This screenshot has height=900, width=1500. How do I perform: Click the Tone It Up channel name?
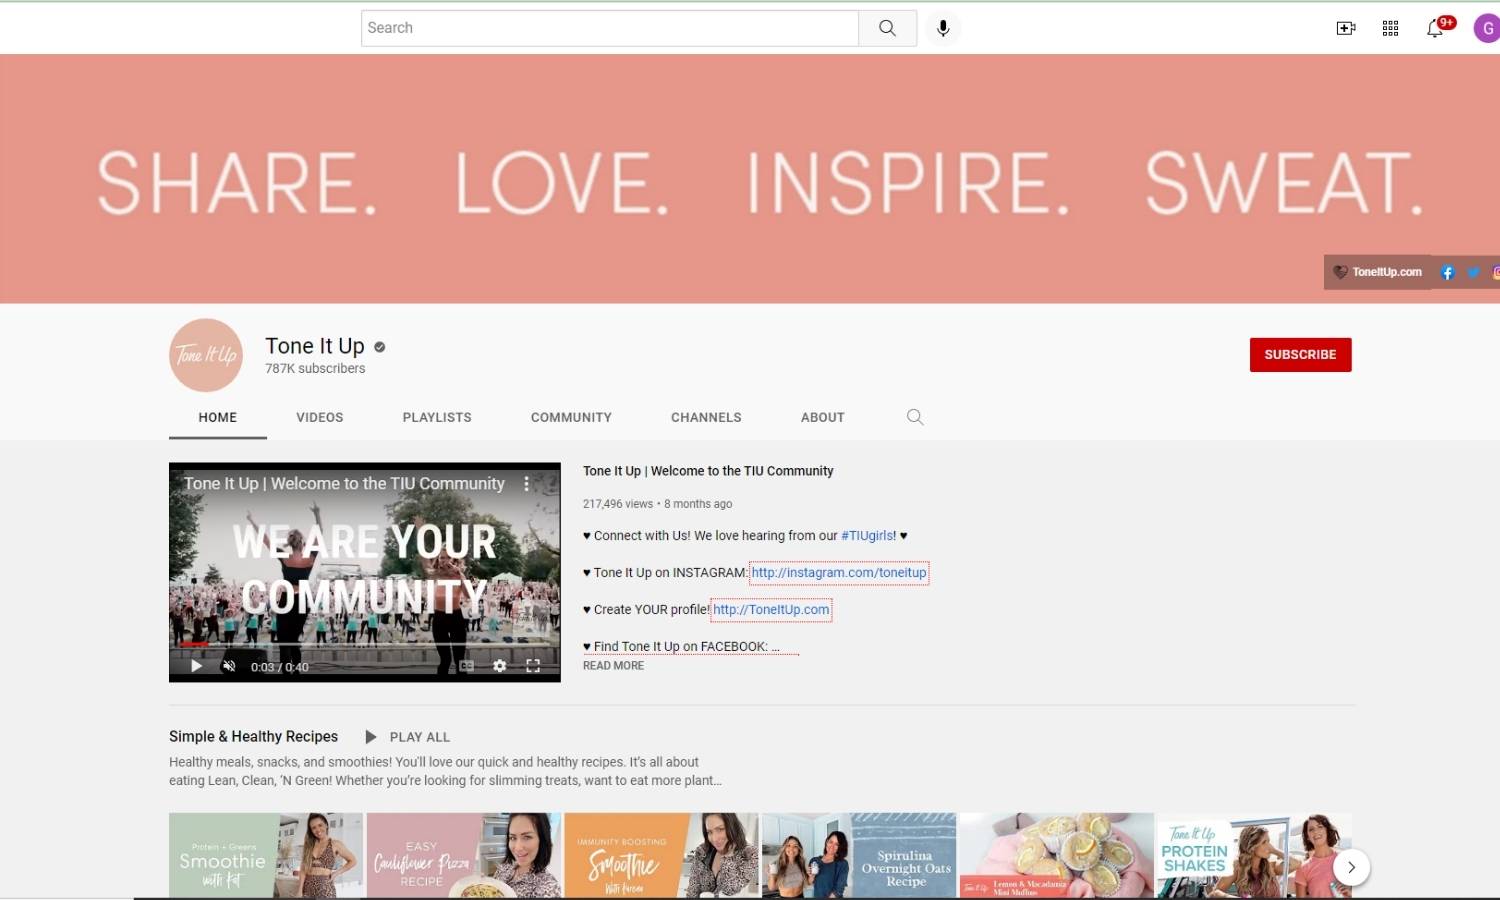point(315,346)
